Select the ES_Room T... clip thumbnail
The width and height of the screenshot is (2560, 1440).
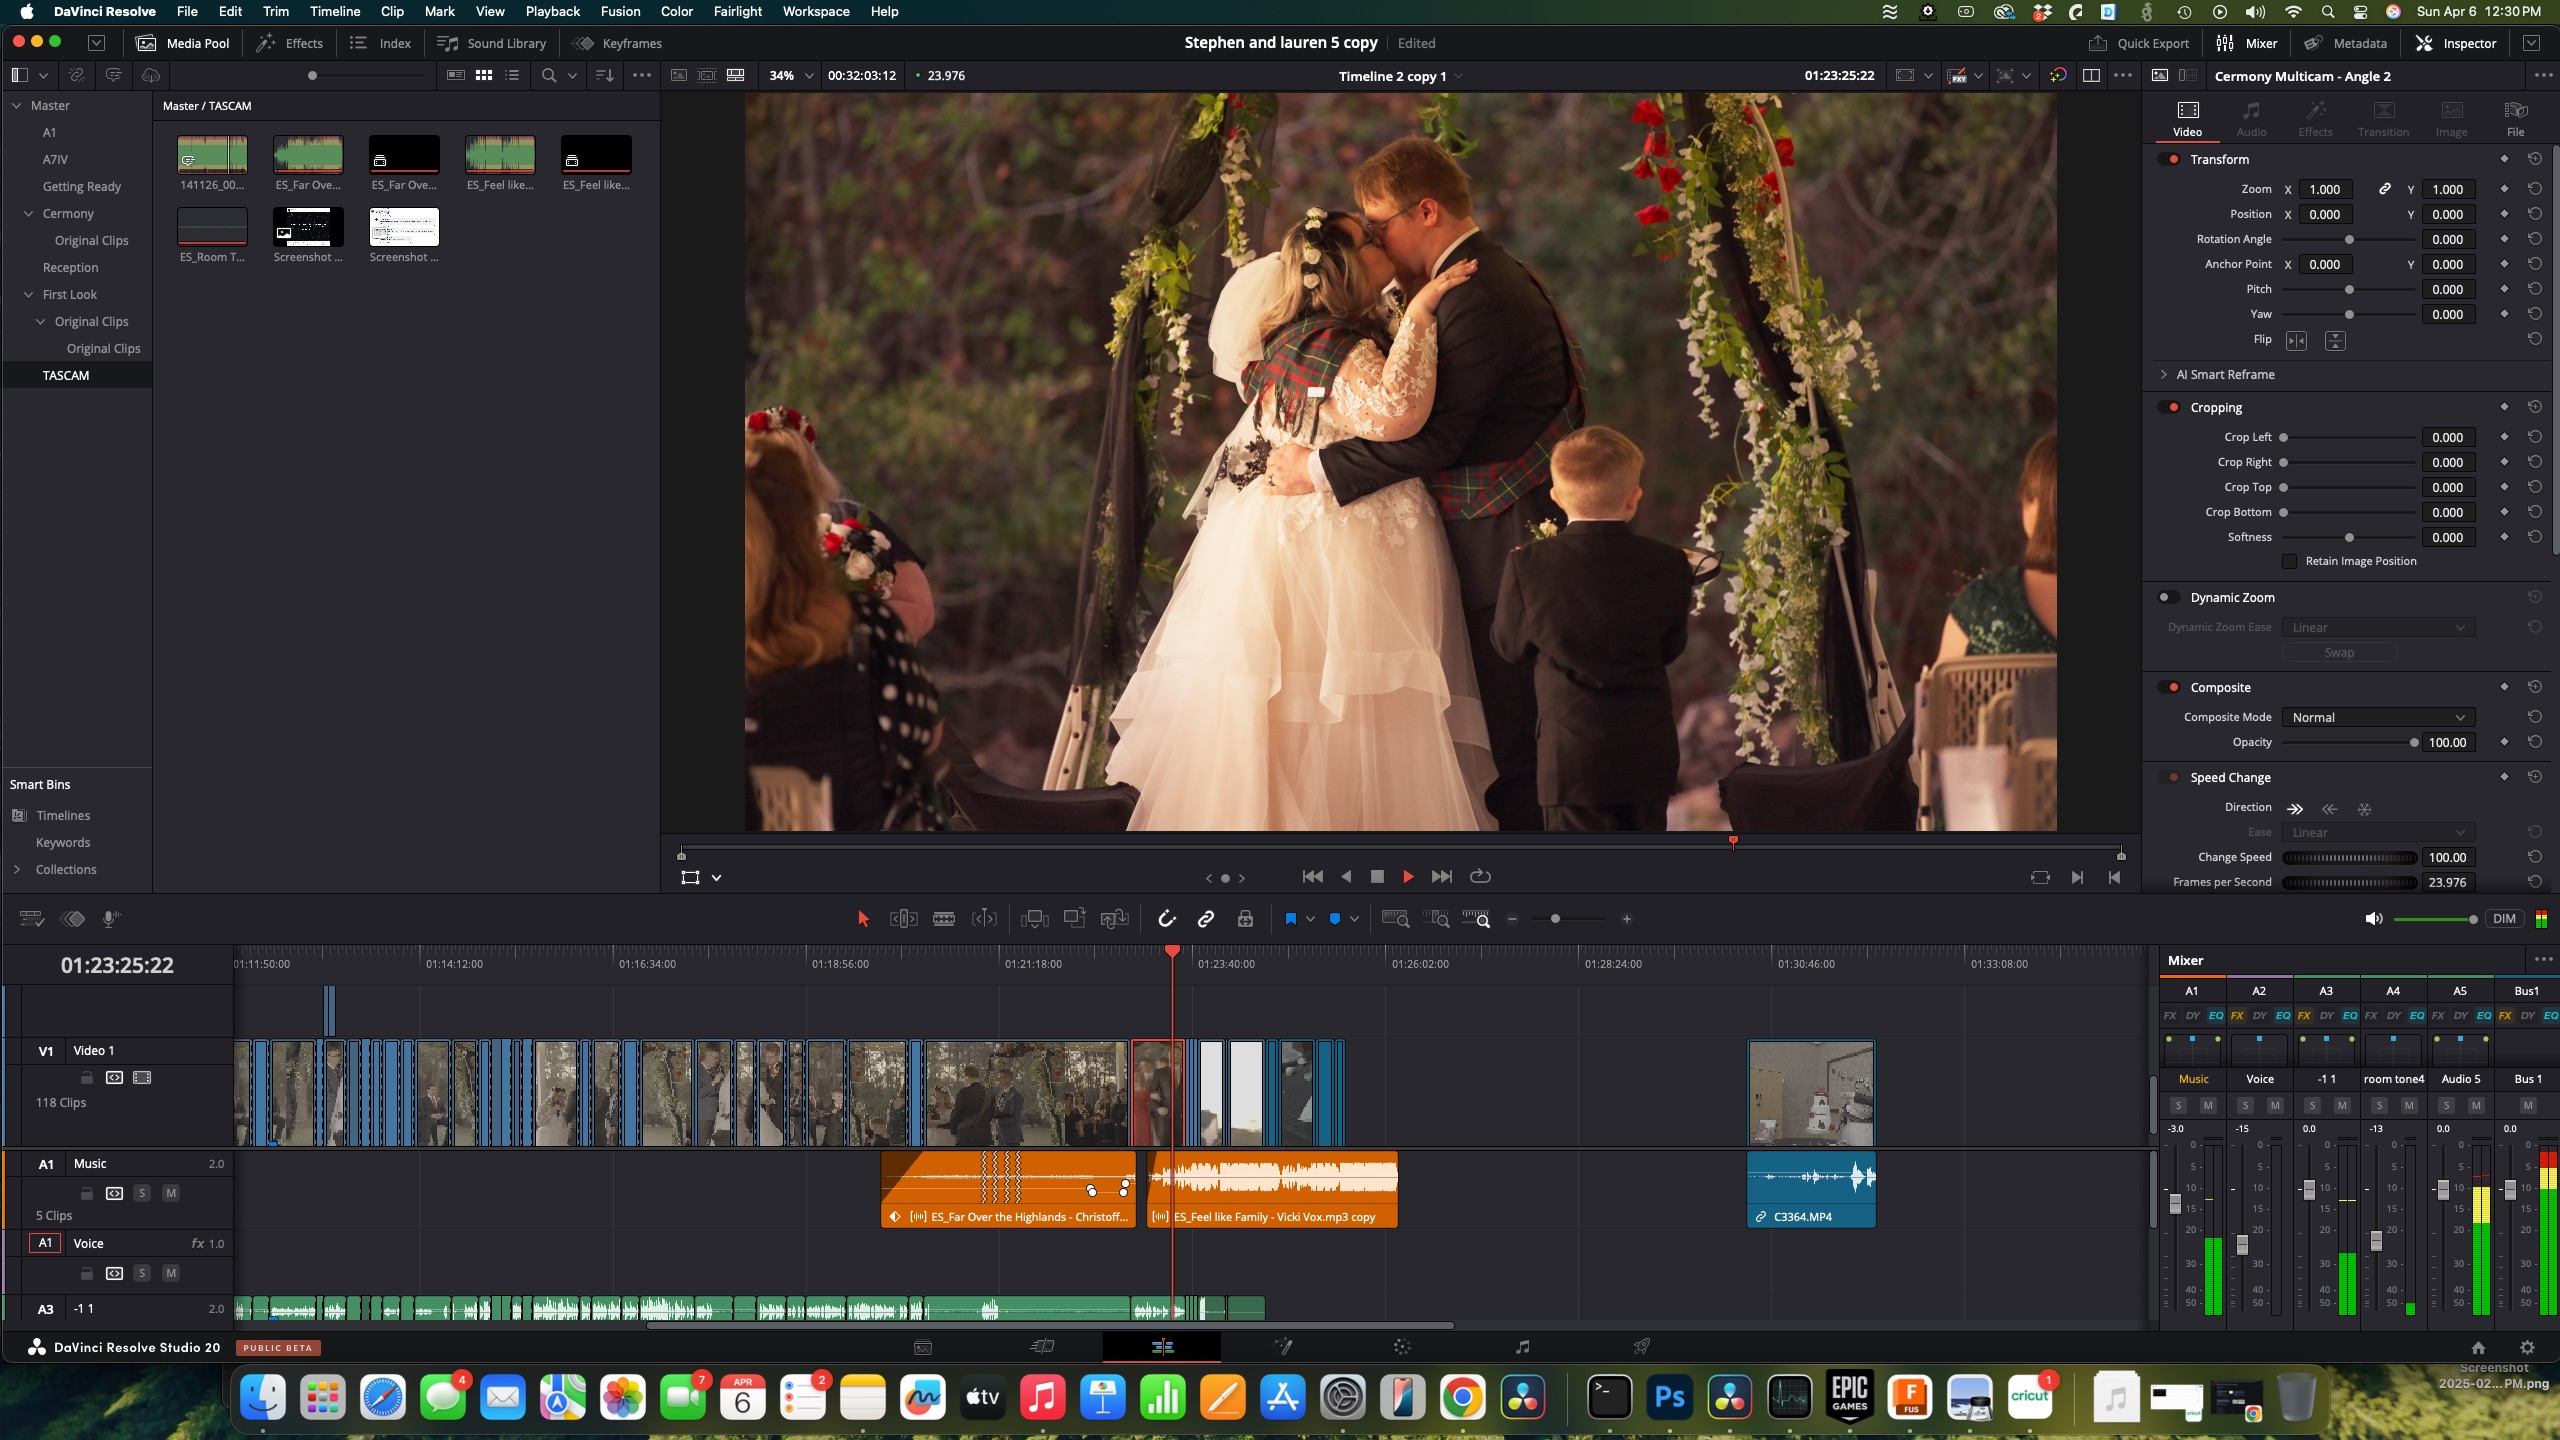point(212,227)
